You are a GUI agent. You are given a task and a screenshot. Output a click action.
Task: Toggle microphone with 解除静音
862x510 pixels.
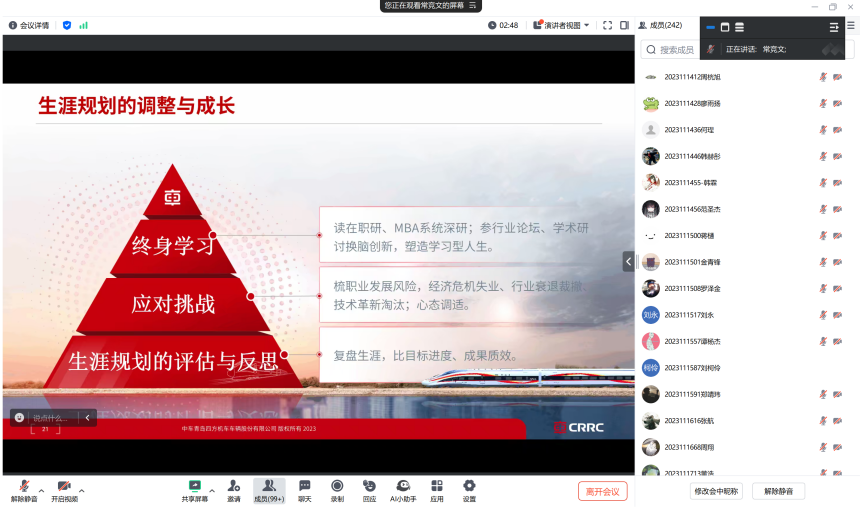[x=24, y=489]
